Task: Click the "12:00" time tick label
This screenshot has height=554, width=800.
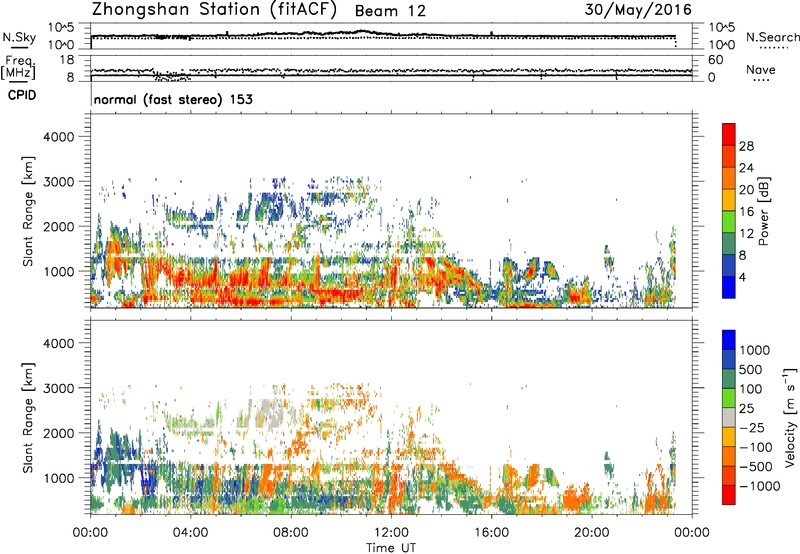Action: (x=391, y=533)
